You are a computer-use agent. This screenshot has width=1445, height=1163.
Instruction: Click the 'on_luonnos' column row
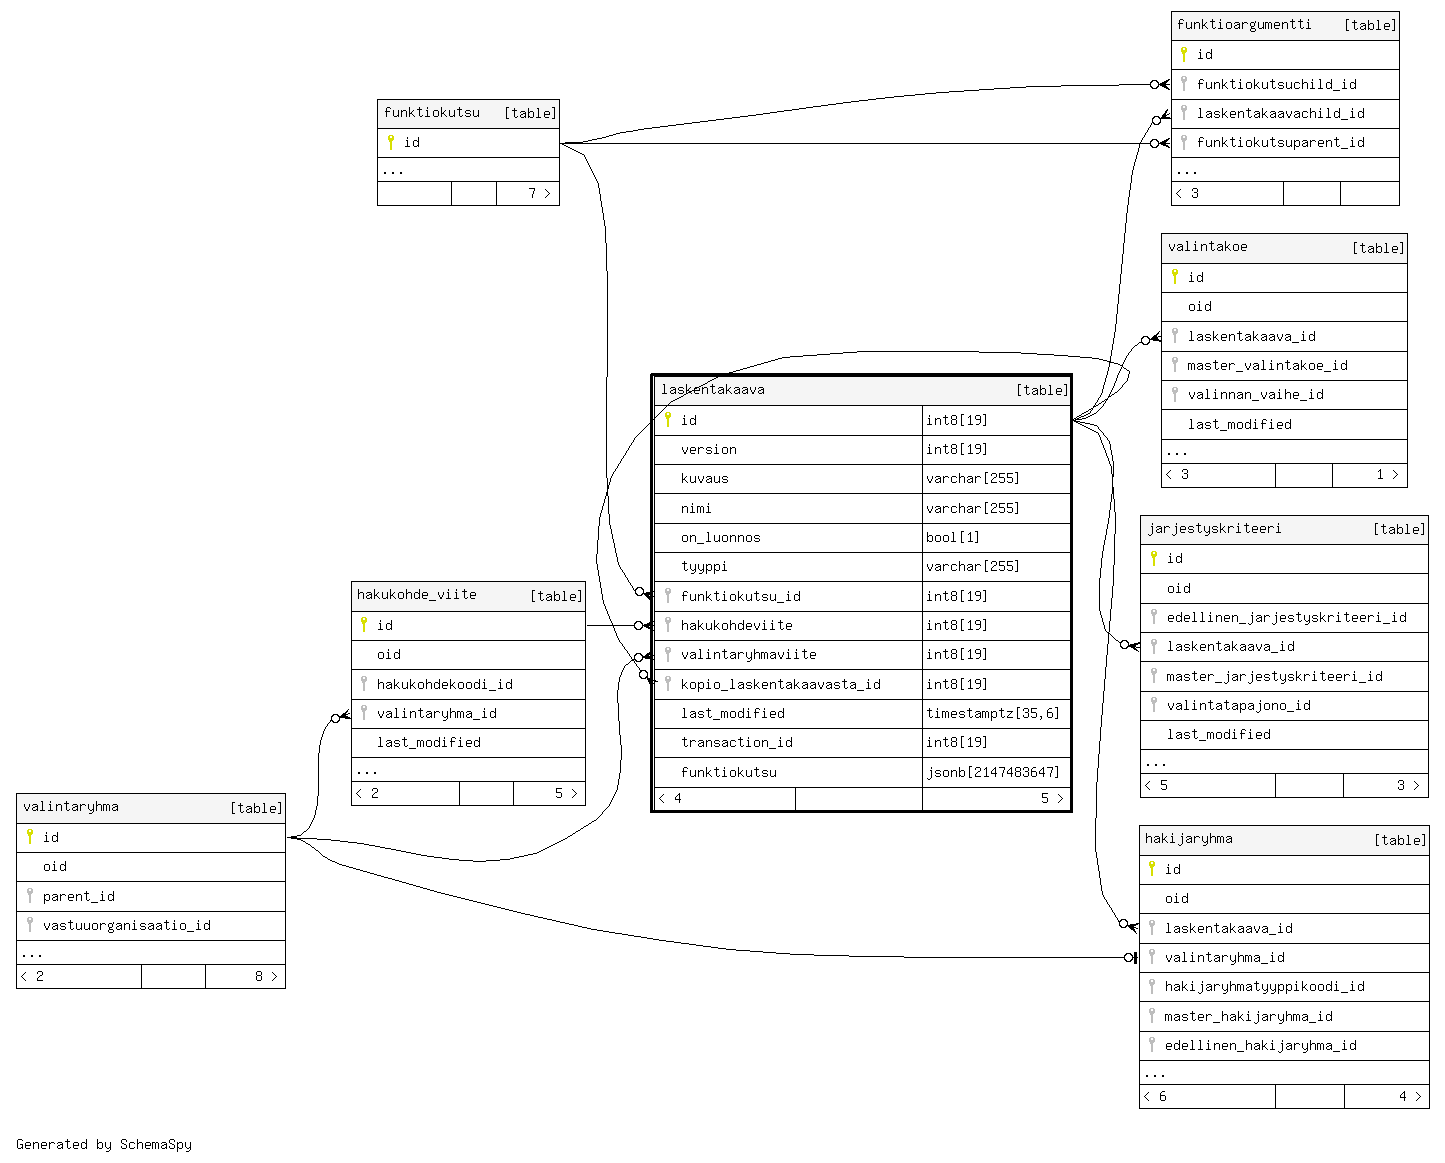pyautogui.click(x=862, y=537)
